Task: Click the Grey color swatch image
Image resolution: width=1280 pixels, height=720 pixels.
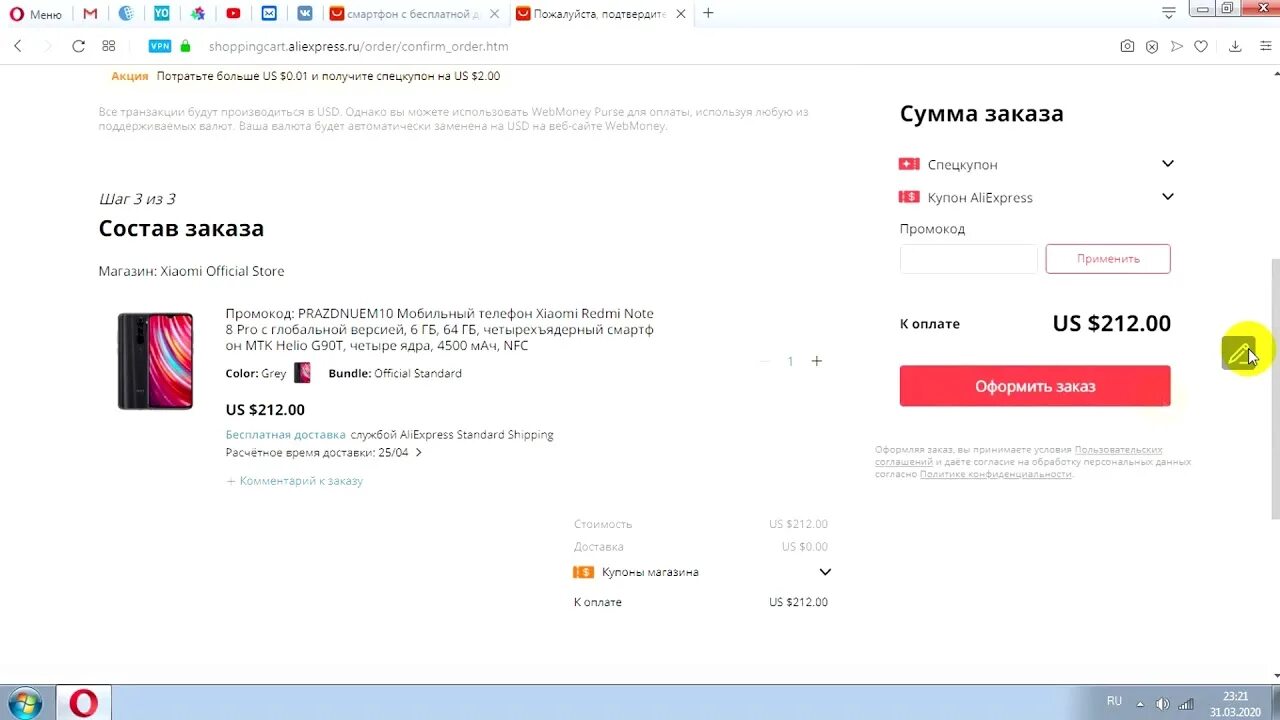Action: (x=302, y=373)
